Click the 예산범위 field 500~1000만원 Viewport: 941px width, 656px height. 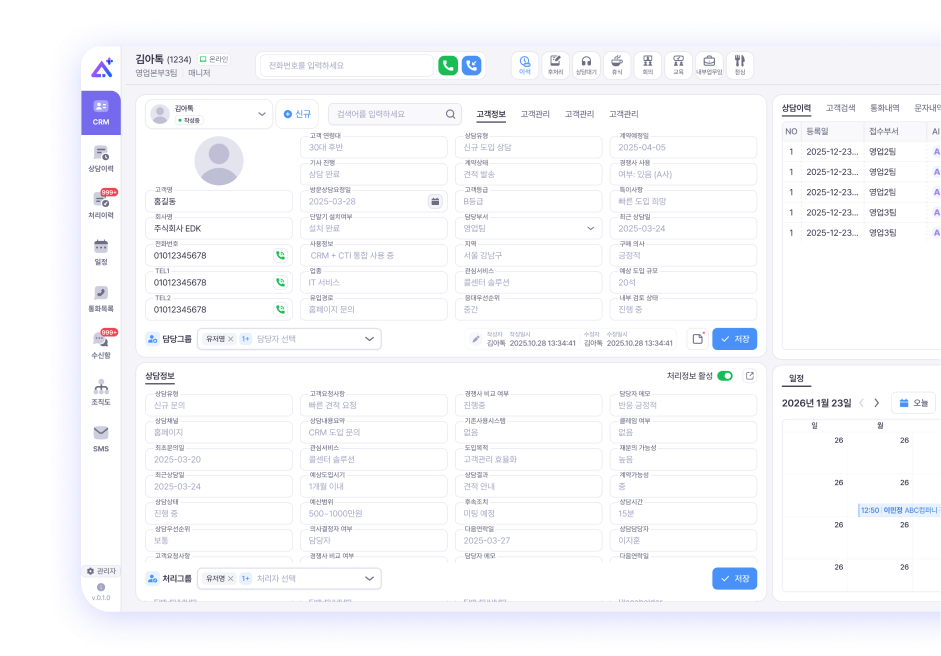[373, 513]
